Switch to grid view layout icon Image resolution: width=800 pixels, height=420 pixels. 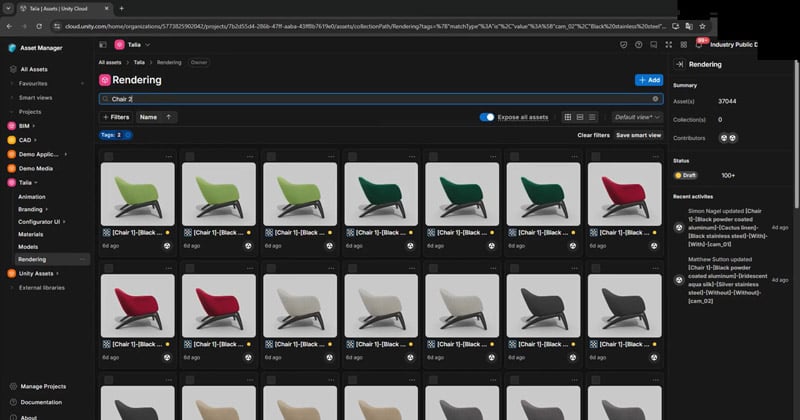(568, 117)
